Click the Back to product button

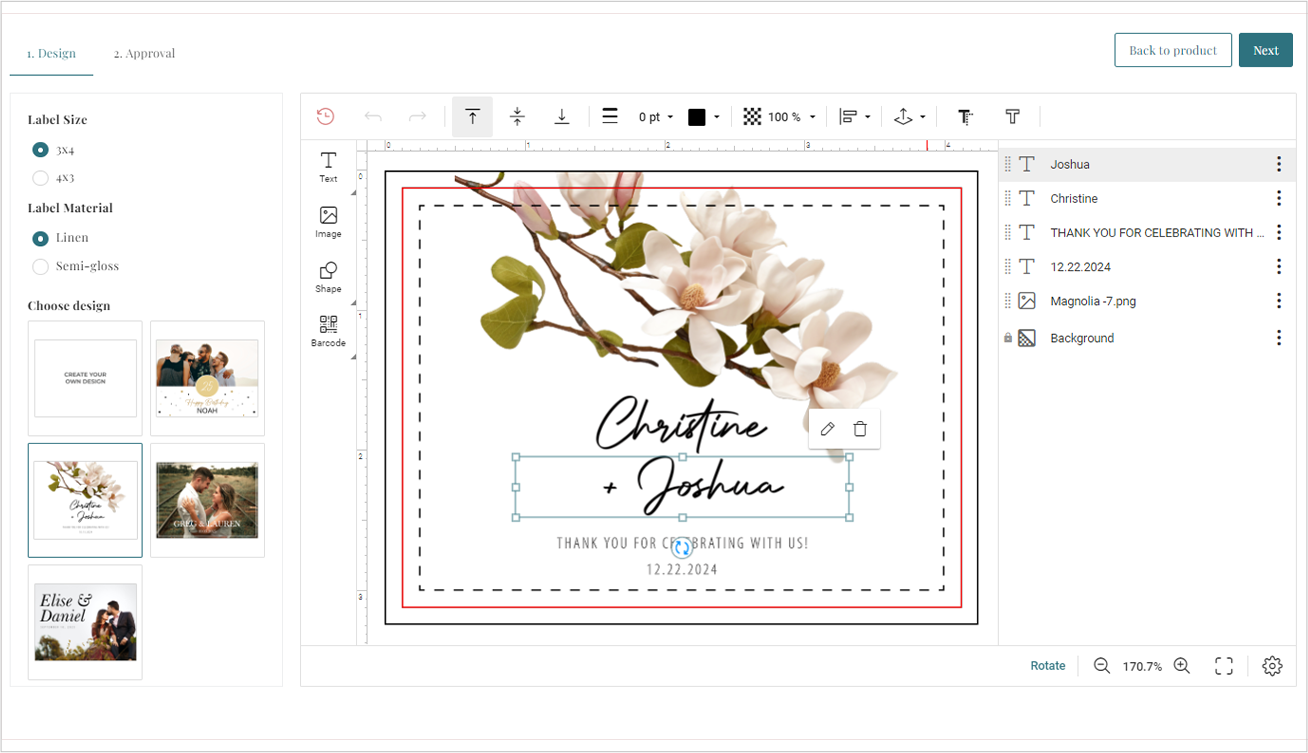click(x=1173, y=50)
